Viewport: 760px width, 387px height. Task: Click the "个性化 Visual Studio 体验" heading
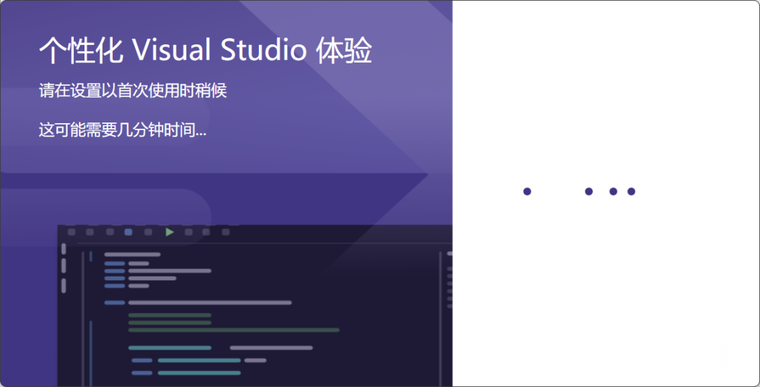[206, 50]
